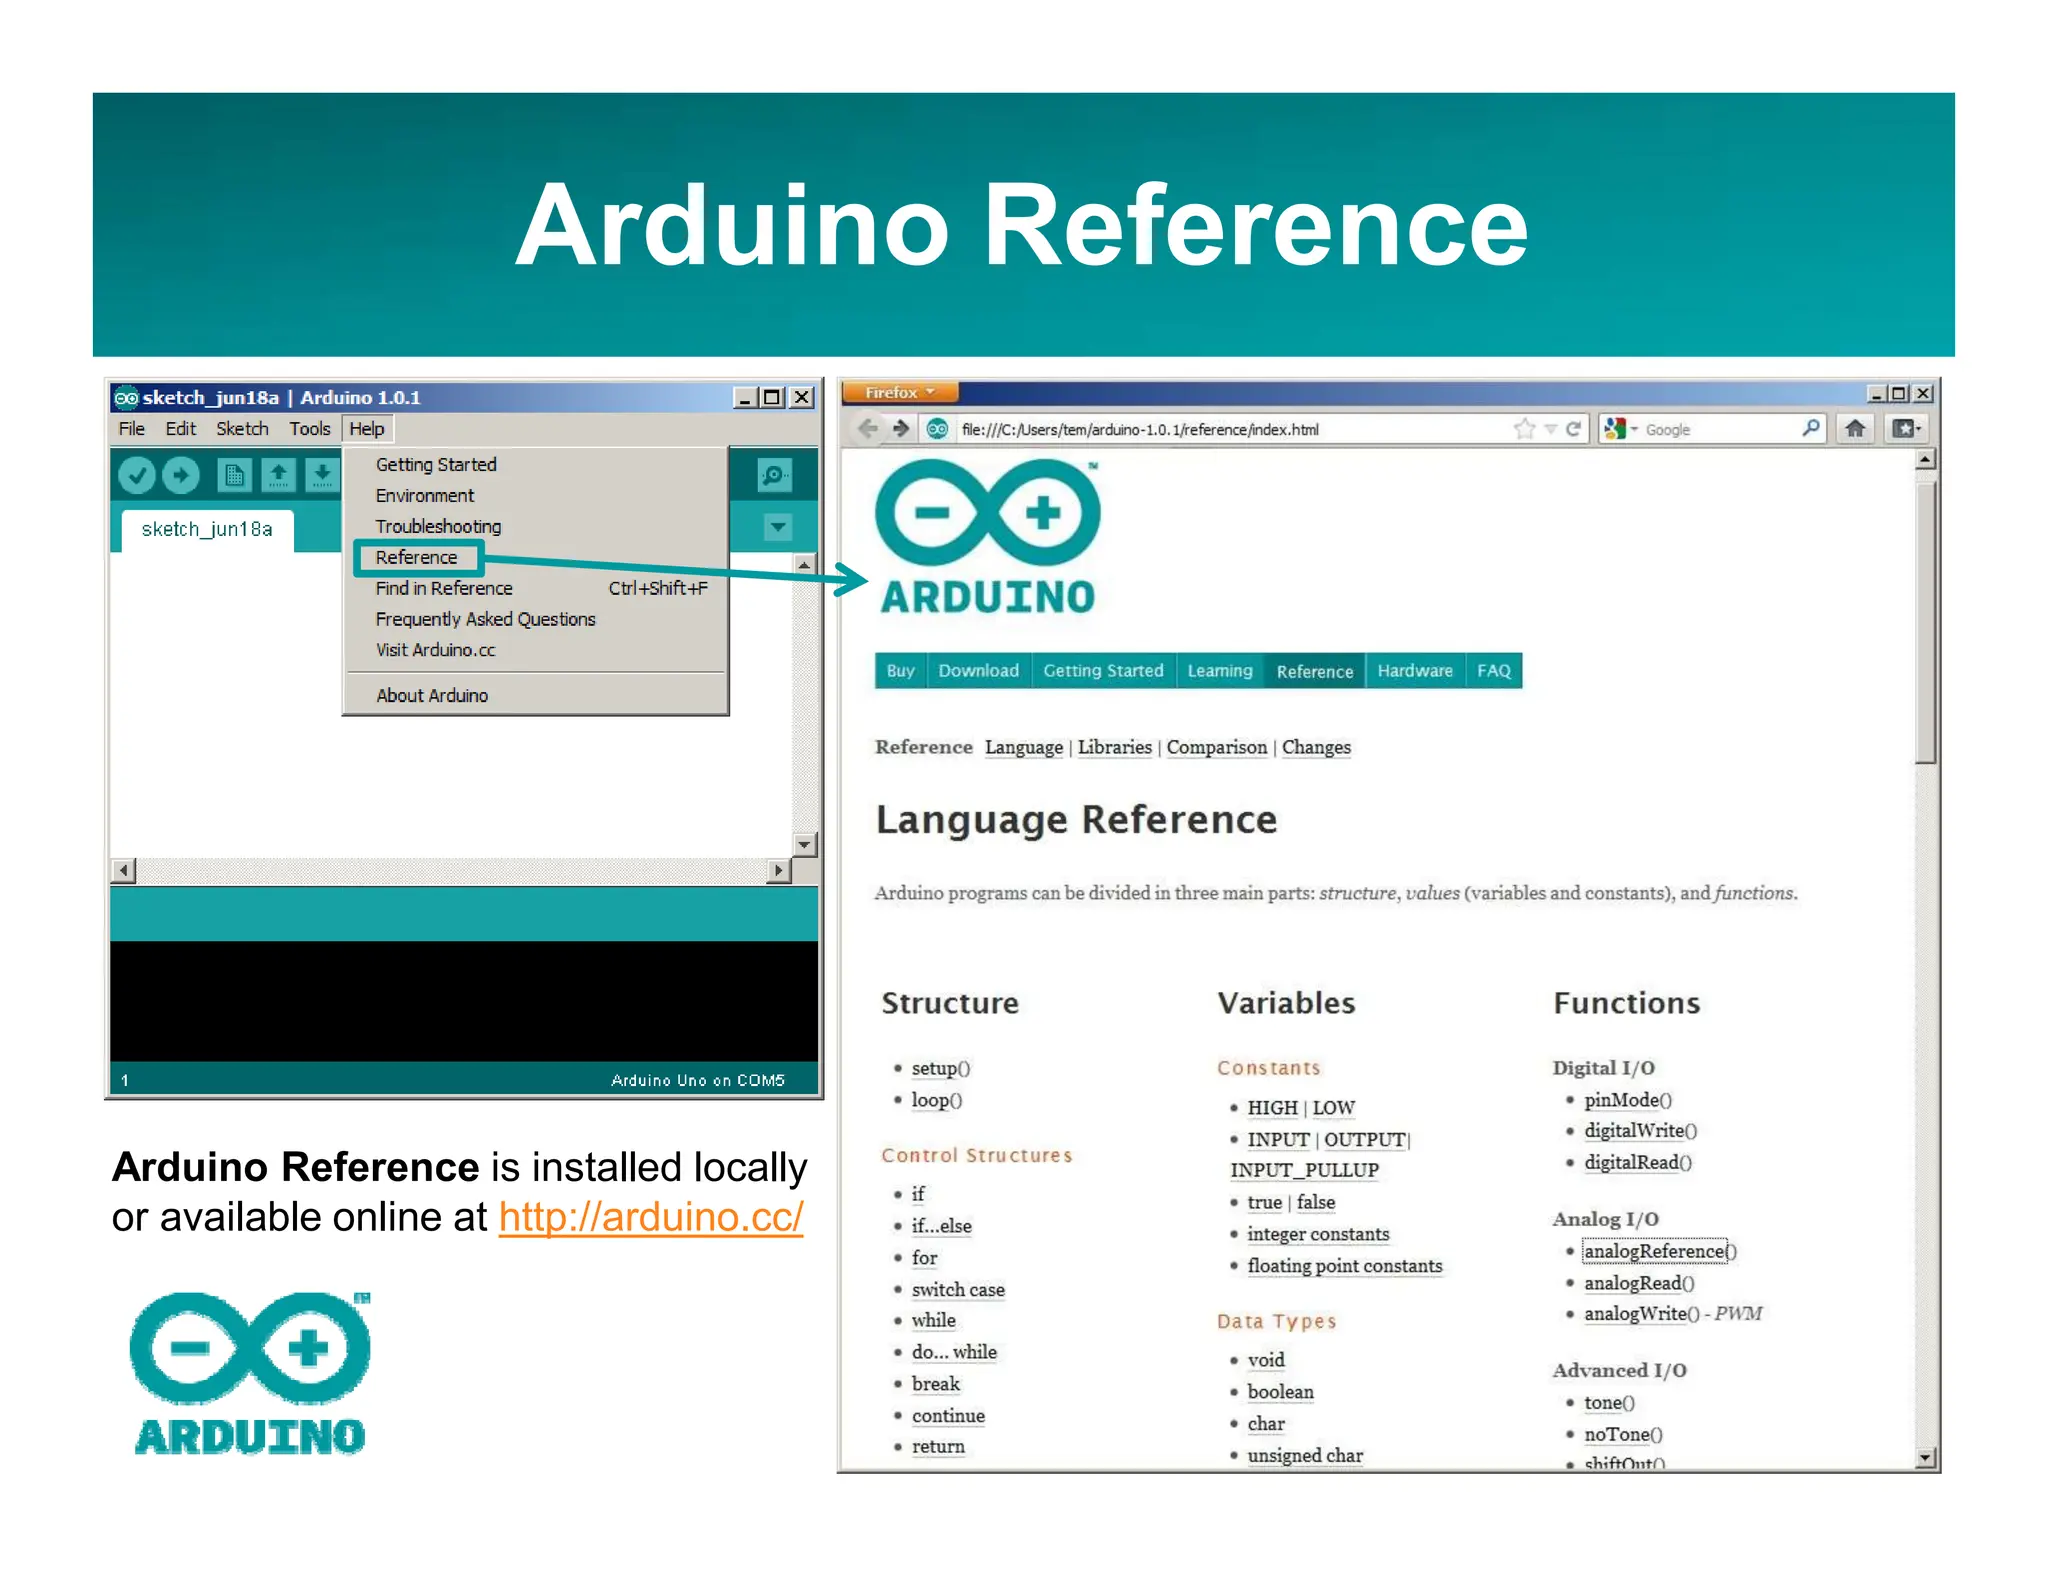Choose Find in Reference menu entry
The height and width of the screenshot is (1582, 2048).
click(444, 588)
